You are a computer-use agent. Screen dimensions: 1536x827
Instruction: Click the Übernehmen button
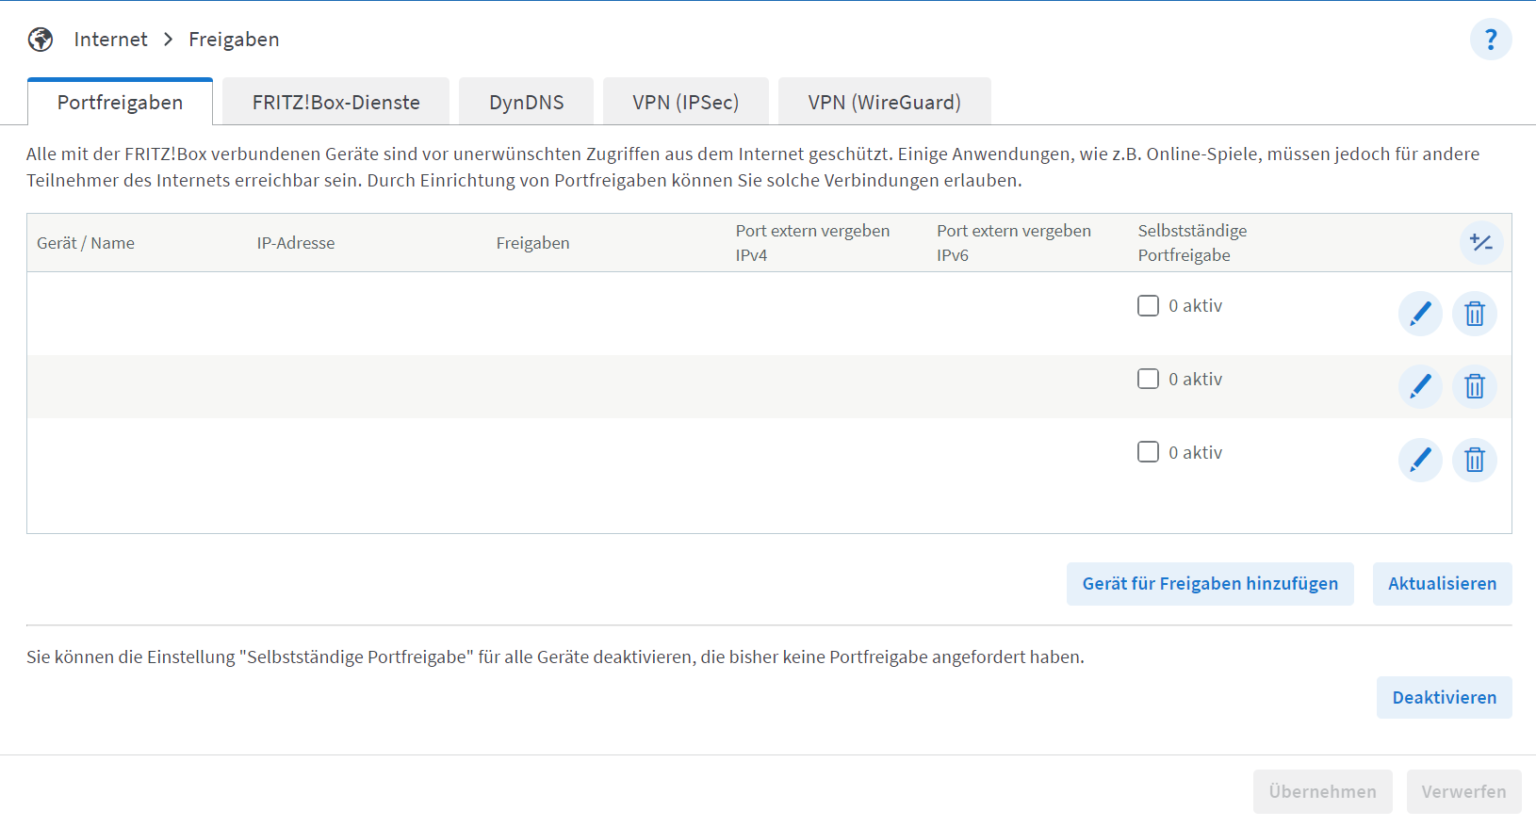[x=1322, y=791]
